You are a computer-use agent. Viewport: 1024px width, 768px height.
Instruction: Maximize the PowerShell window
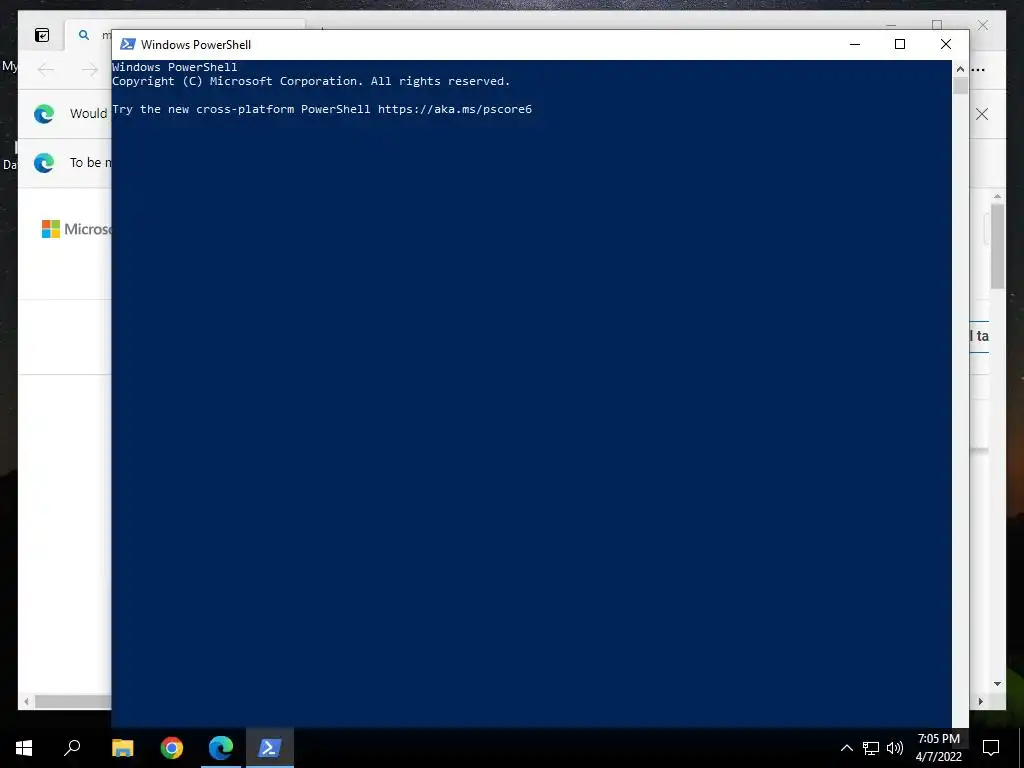click(x=900, y=44)
